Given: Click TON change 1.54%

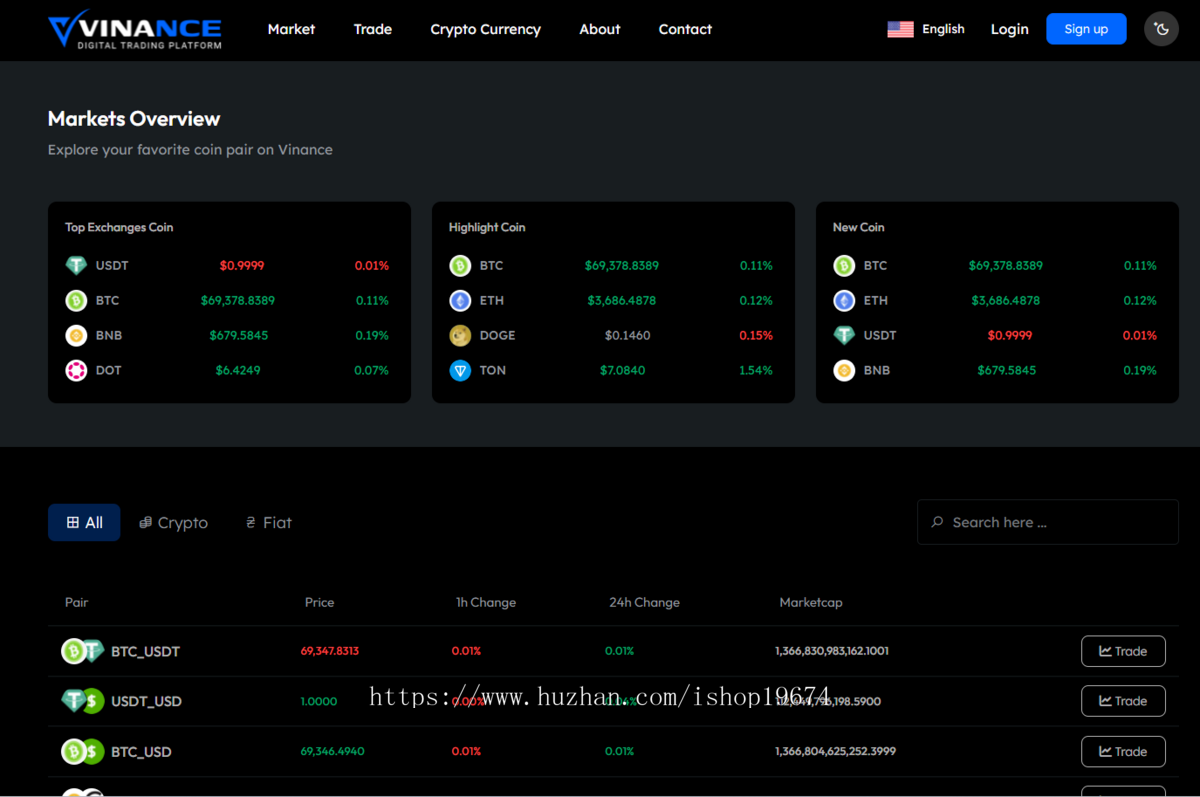Looking at the screenshot, I should (x=755, y=370).
